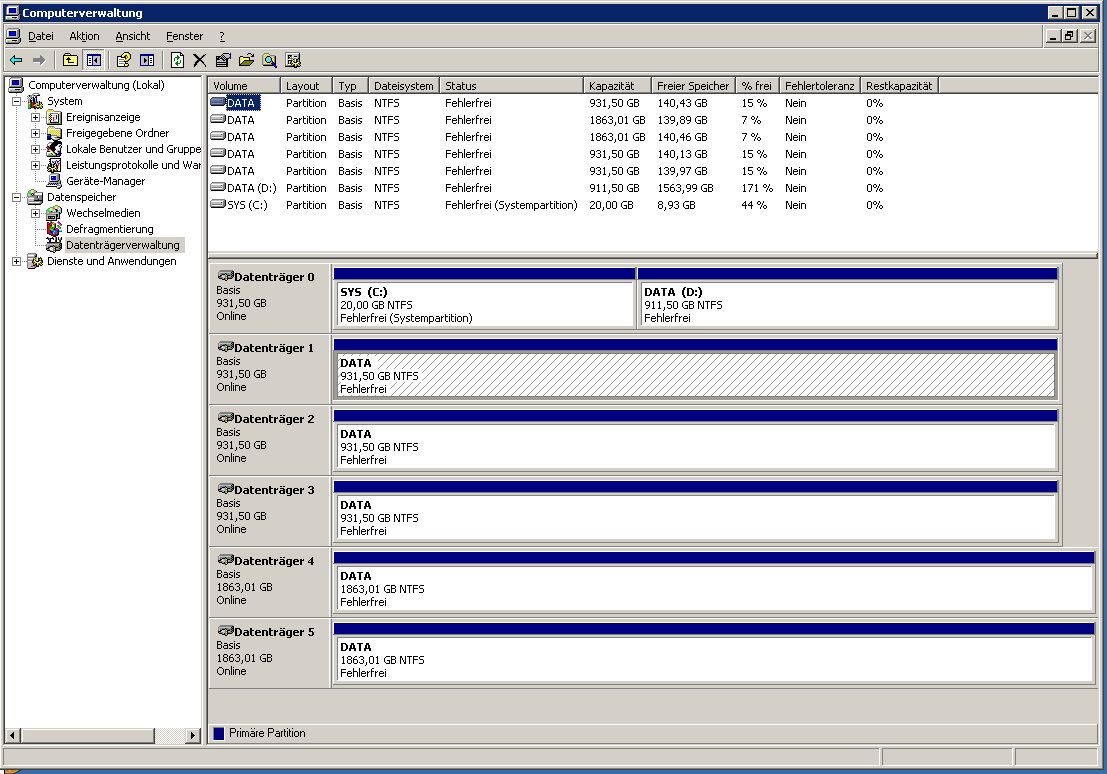The width and height of the screenshot is (1107, 774).
Task: Go up one level with the folder icon
Action: pos(70,61)
